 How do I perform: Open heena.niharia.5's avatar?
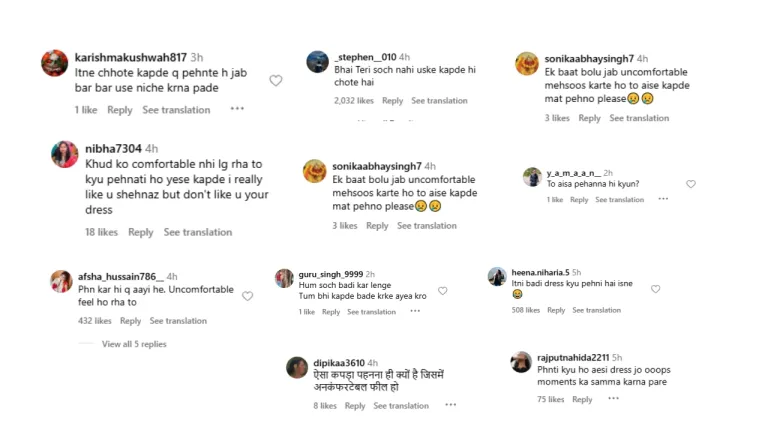pyautogui.click(x=497, y=277)
